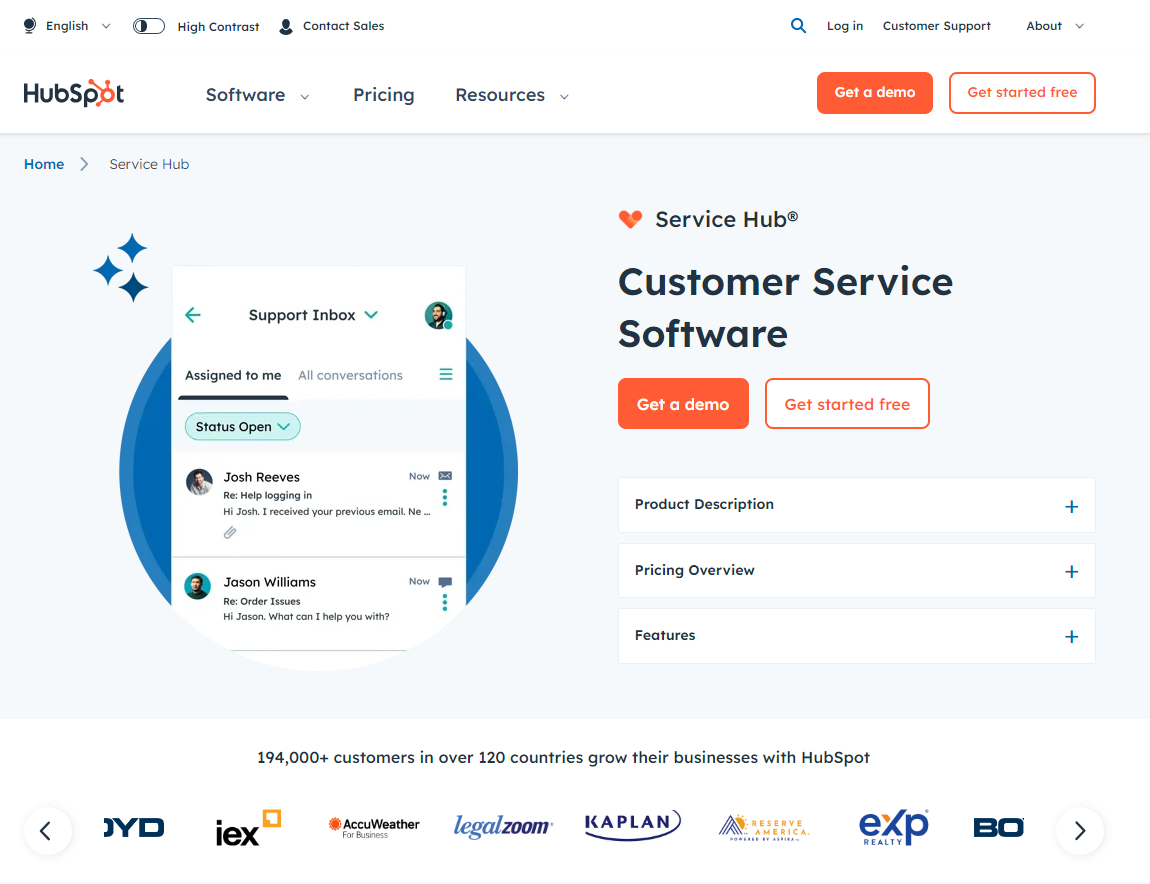Click the eXp Realty logo
Viewport: 1150px width, 884px height.
[x=893, y=828]
